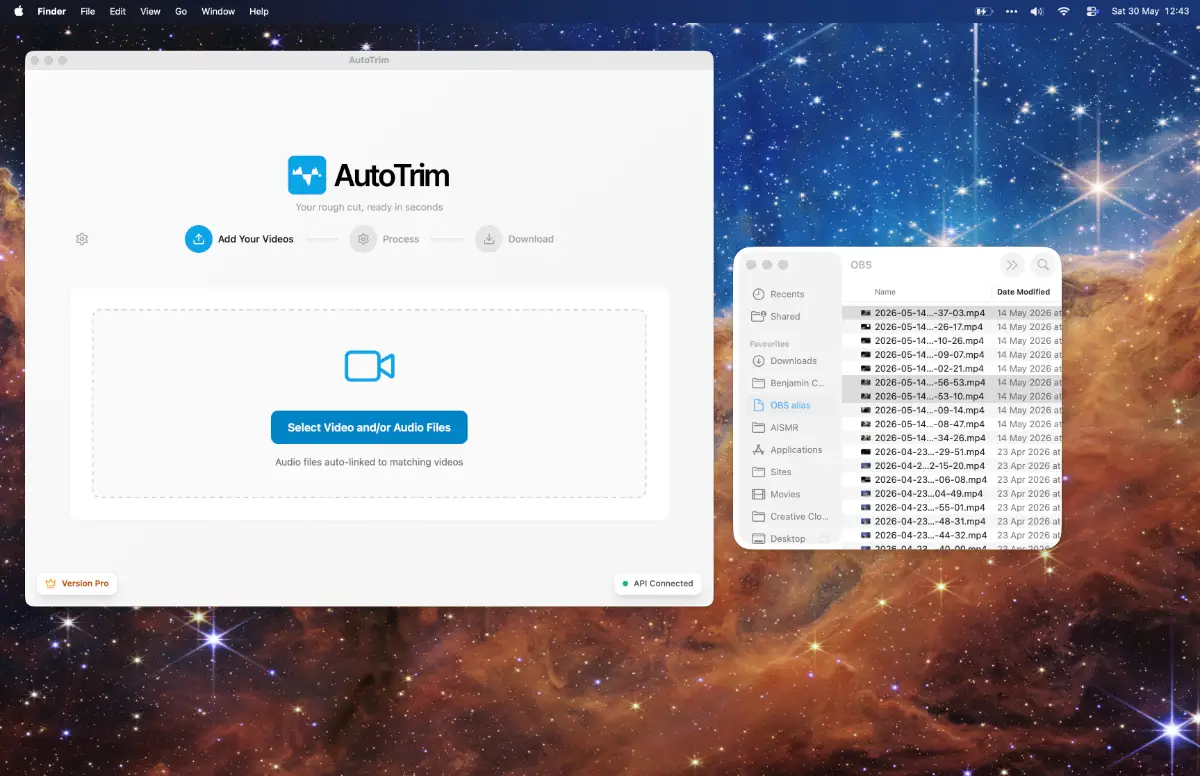Screen dimensions: 1200x776
Task: Click the video camera icon in drop zone
Action: (369, 366)
